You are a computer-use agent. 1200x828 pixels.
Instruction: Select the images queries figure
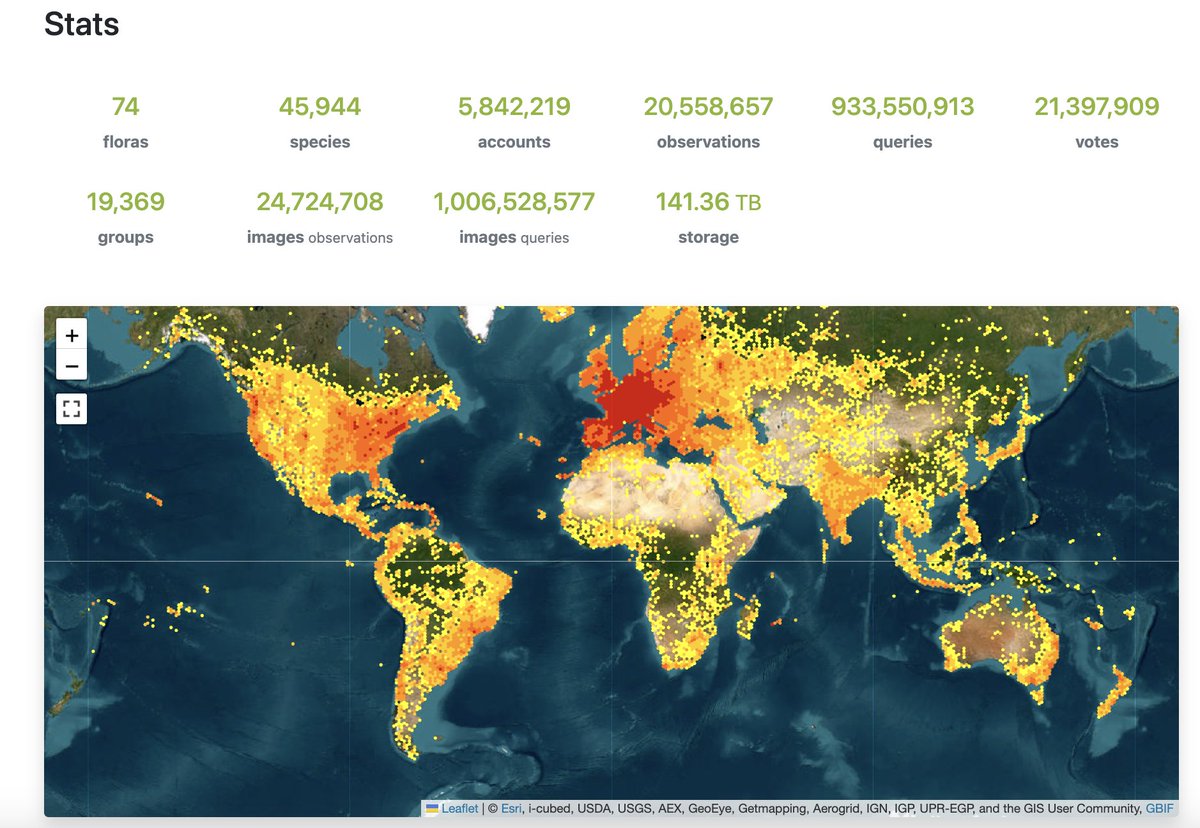click(514, 200)
